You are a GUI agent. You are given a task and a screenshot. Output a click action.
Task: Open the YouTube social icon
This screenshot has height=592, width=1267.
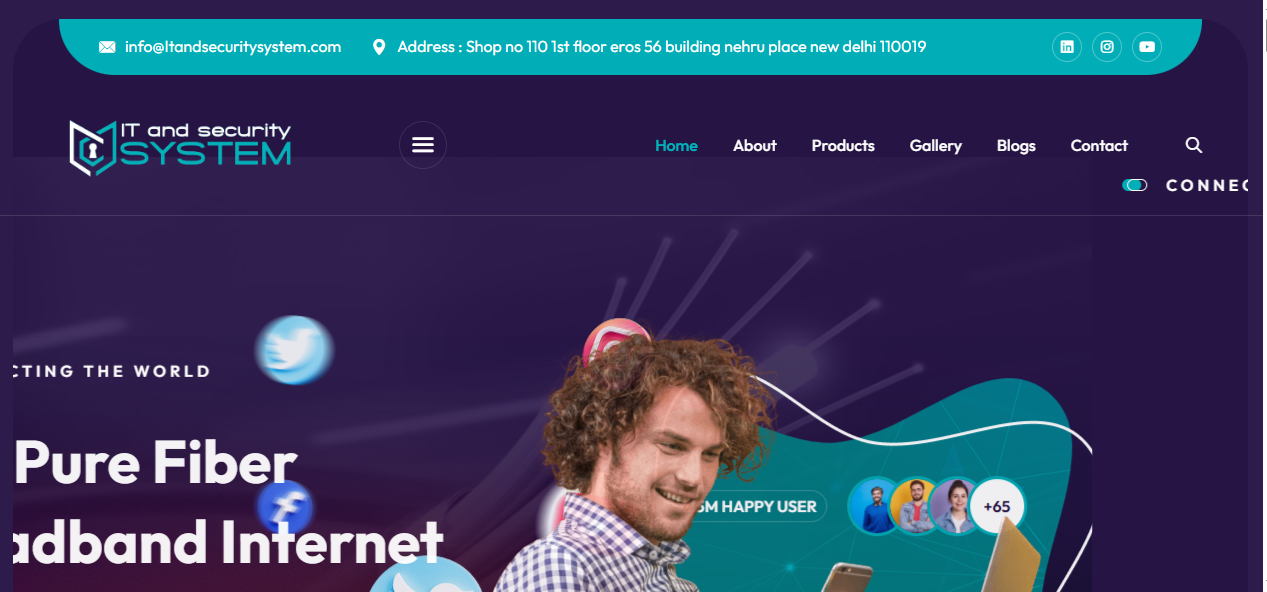(x=1147, y=47)
